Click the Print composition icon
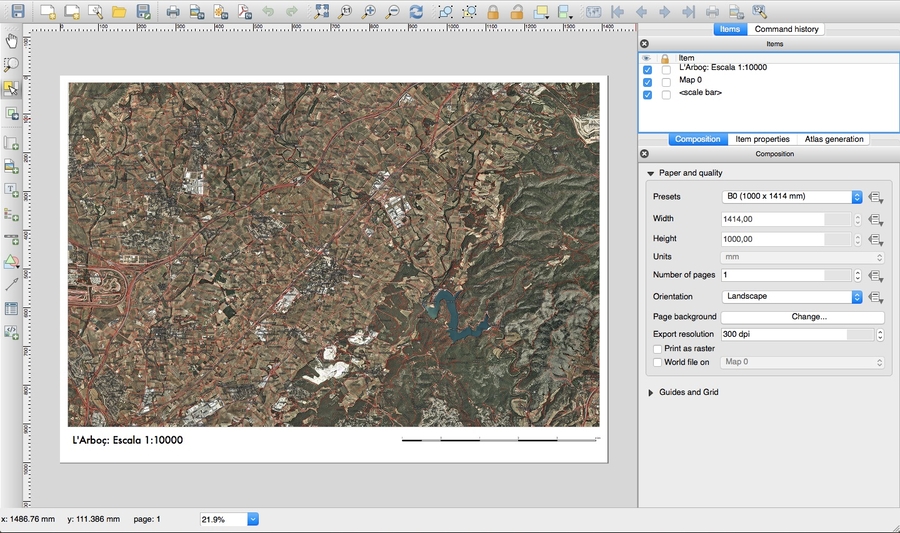900x533 pixels. coord(173,12)
